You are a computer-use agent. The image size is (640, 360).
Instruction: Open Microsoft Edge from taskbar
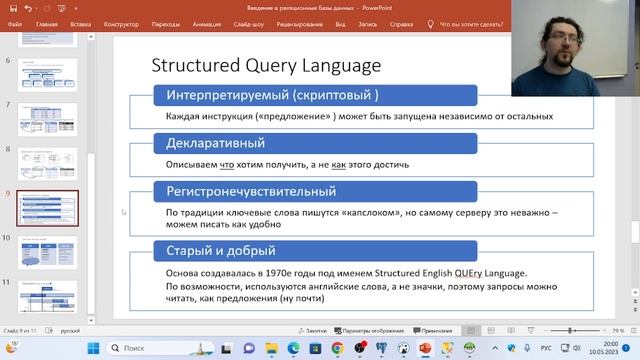click(293, 348)
